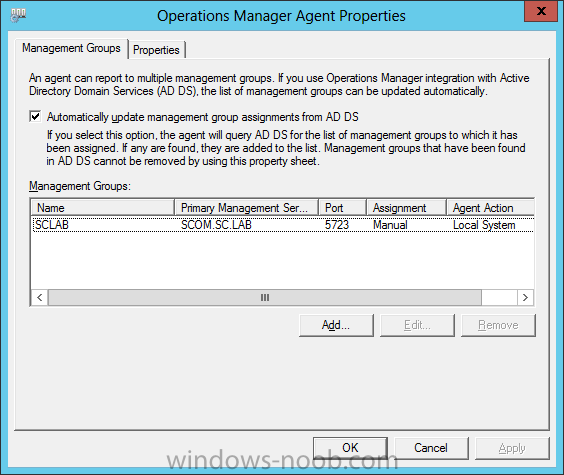Close the Agent Properties dialog
Viewport: 564px width, 475px height.
pos(541,12)
